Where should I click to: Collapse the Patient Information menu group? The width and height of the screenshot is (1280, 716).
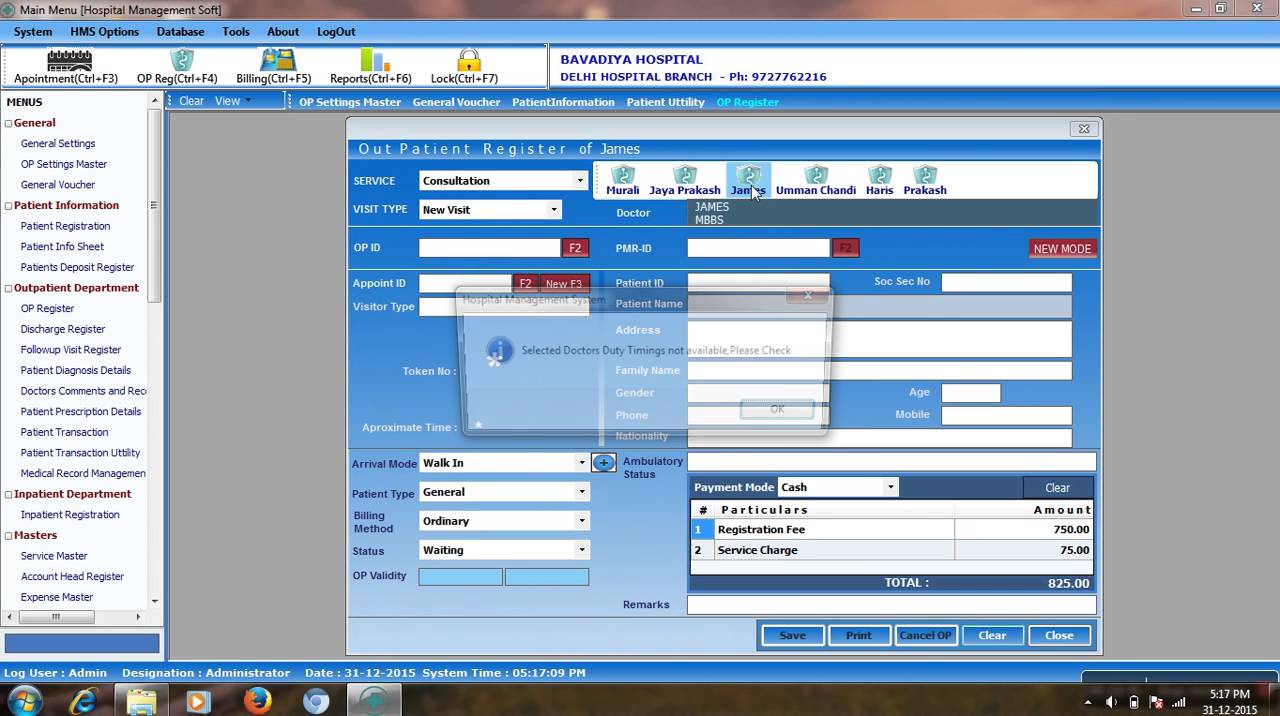click(x=9, y=206)
